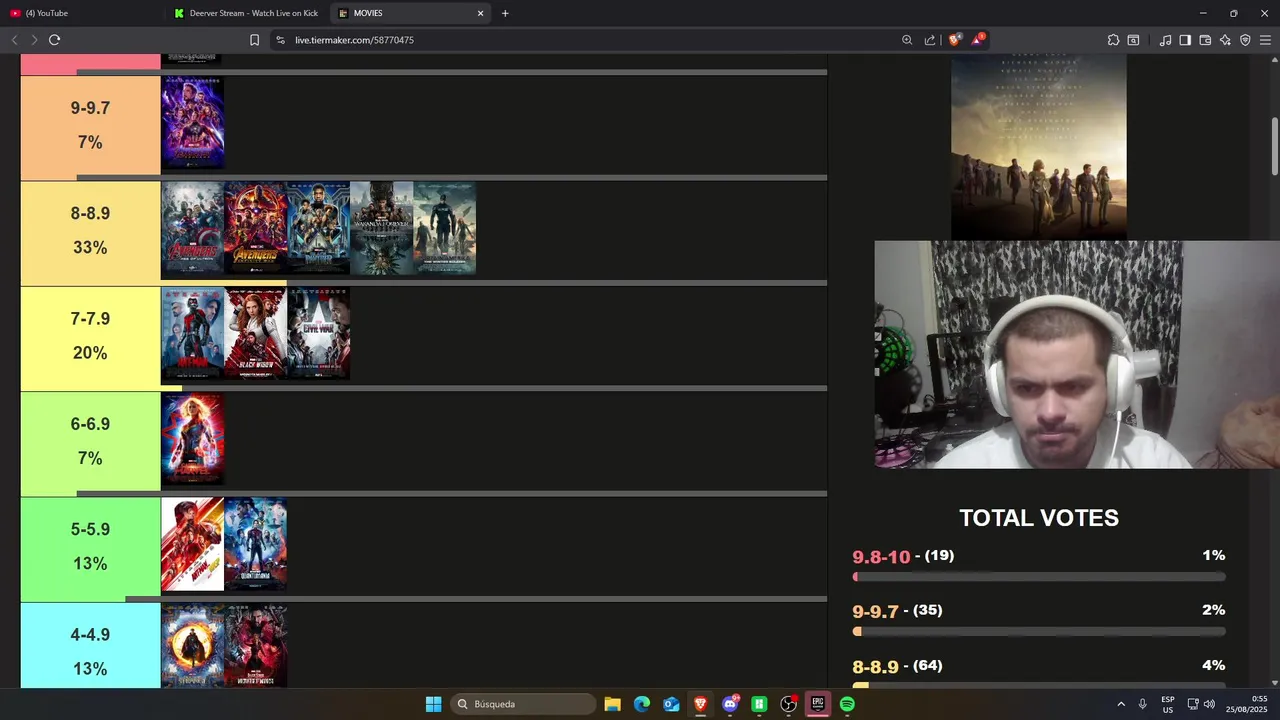Screen dimensions: 1280x720
Task: Open Leo AI sparkle icon
Action: 1225,40
